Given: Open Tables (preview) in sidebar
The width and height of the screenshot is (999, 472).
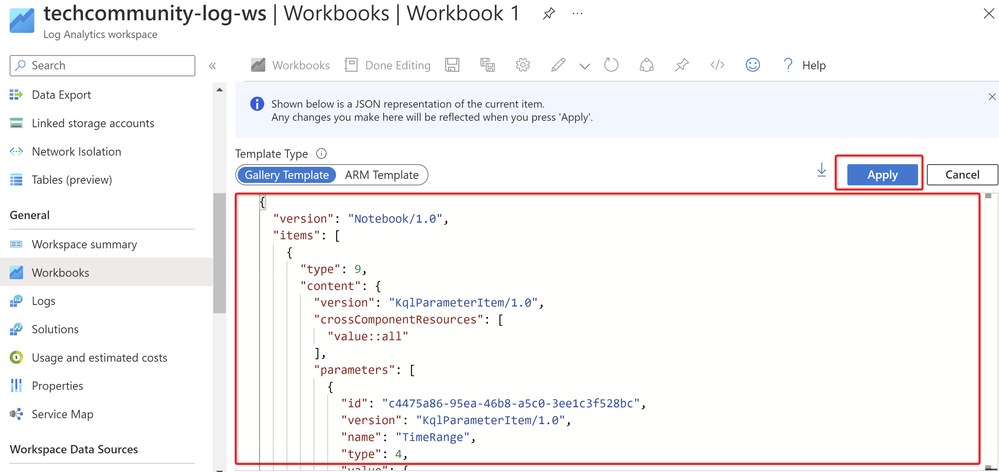Looking at the screenshot, I should (x=72, y=180).
